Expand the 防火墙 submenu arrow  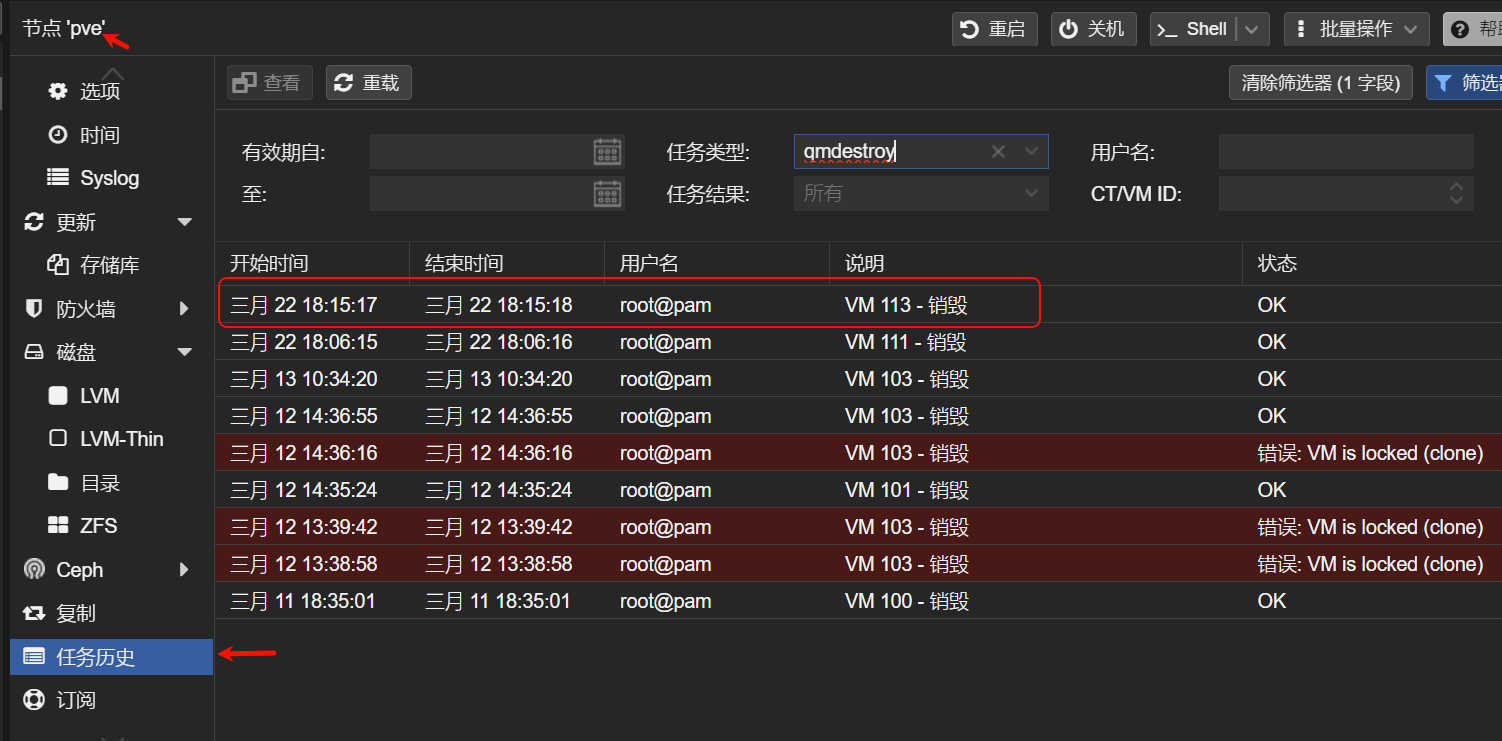click(x=185, y=309)
